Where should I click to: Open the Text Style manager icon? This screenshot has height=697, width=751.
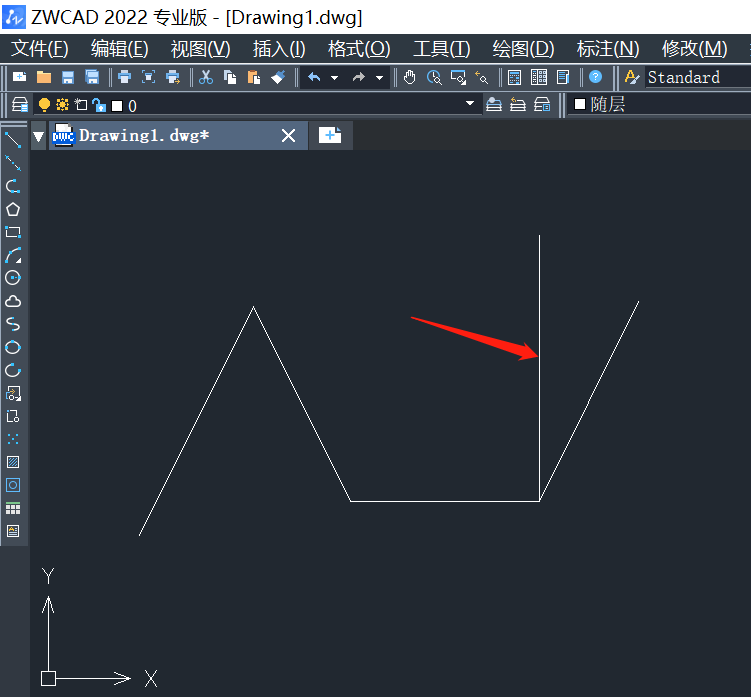tap(632, 77)
